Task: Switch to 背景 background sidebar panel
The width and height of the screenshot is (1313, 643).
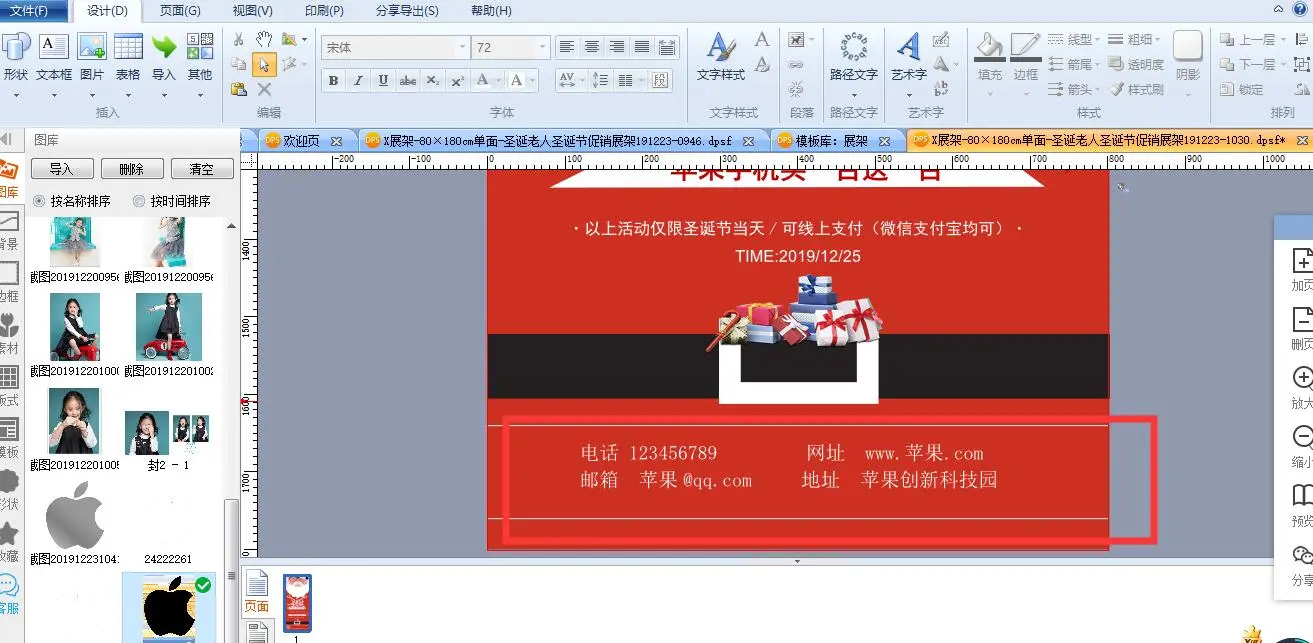Action: 9,231
